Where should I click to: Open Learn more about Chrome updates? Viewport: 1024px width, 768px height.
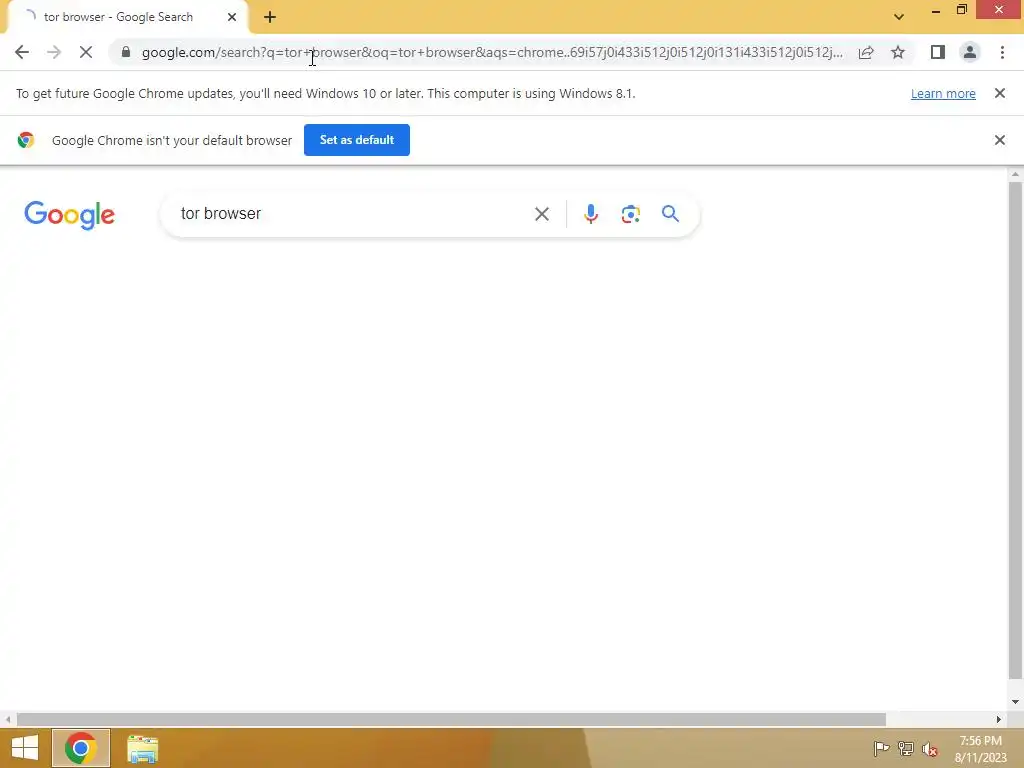point(943,93)
